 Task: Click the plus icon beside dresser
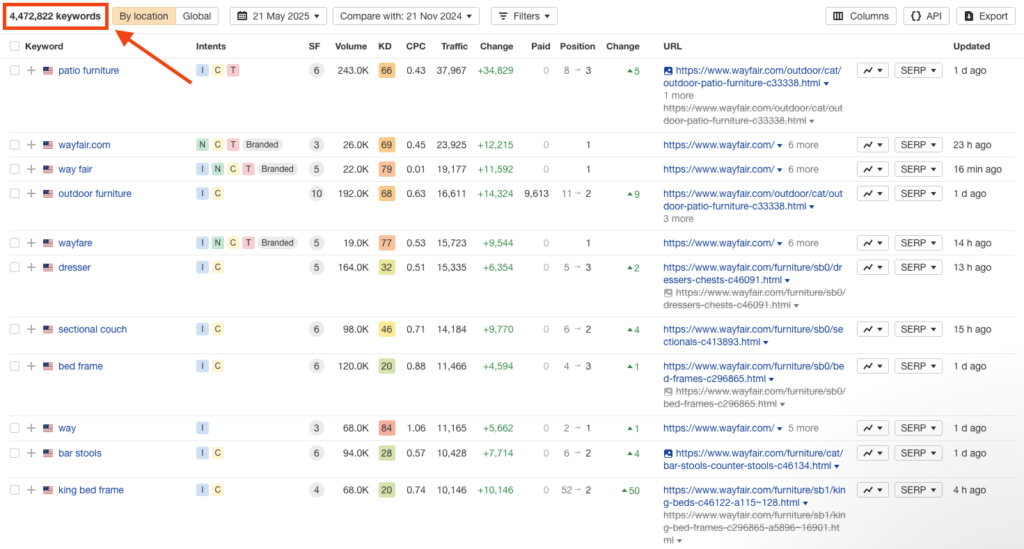(31, 268)
